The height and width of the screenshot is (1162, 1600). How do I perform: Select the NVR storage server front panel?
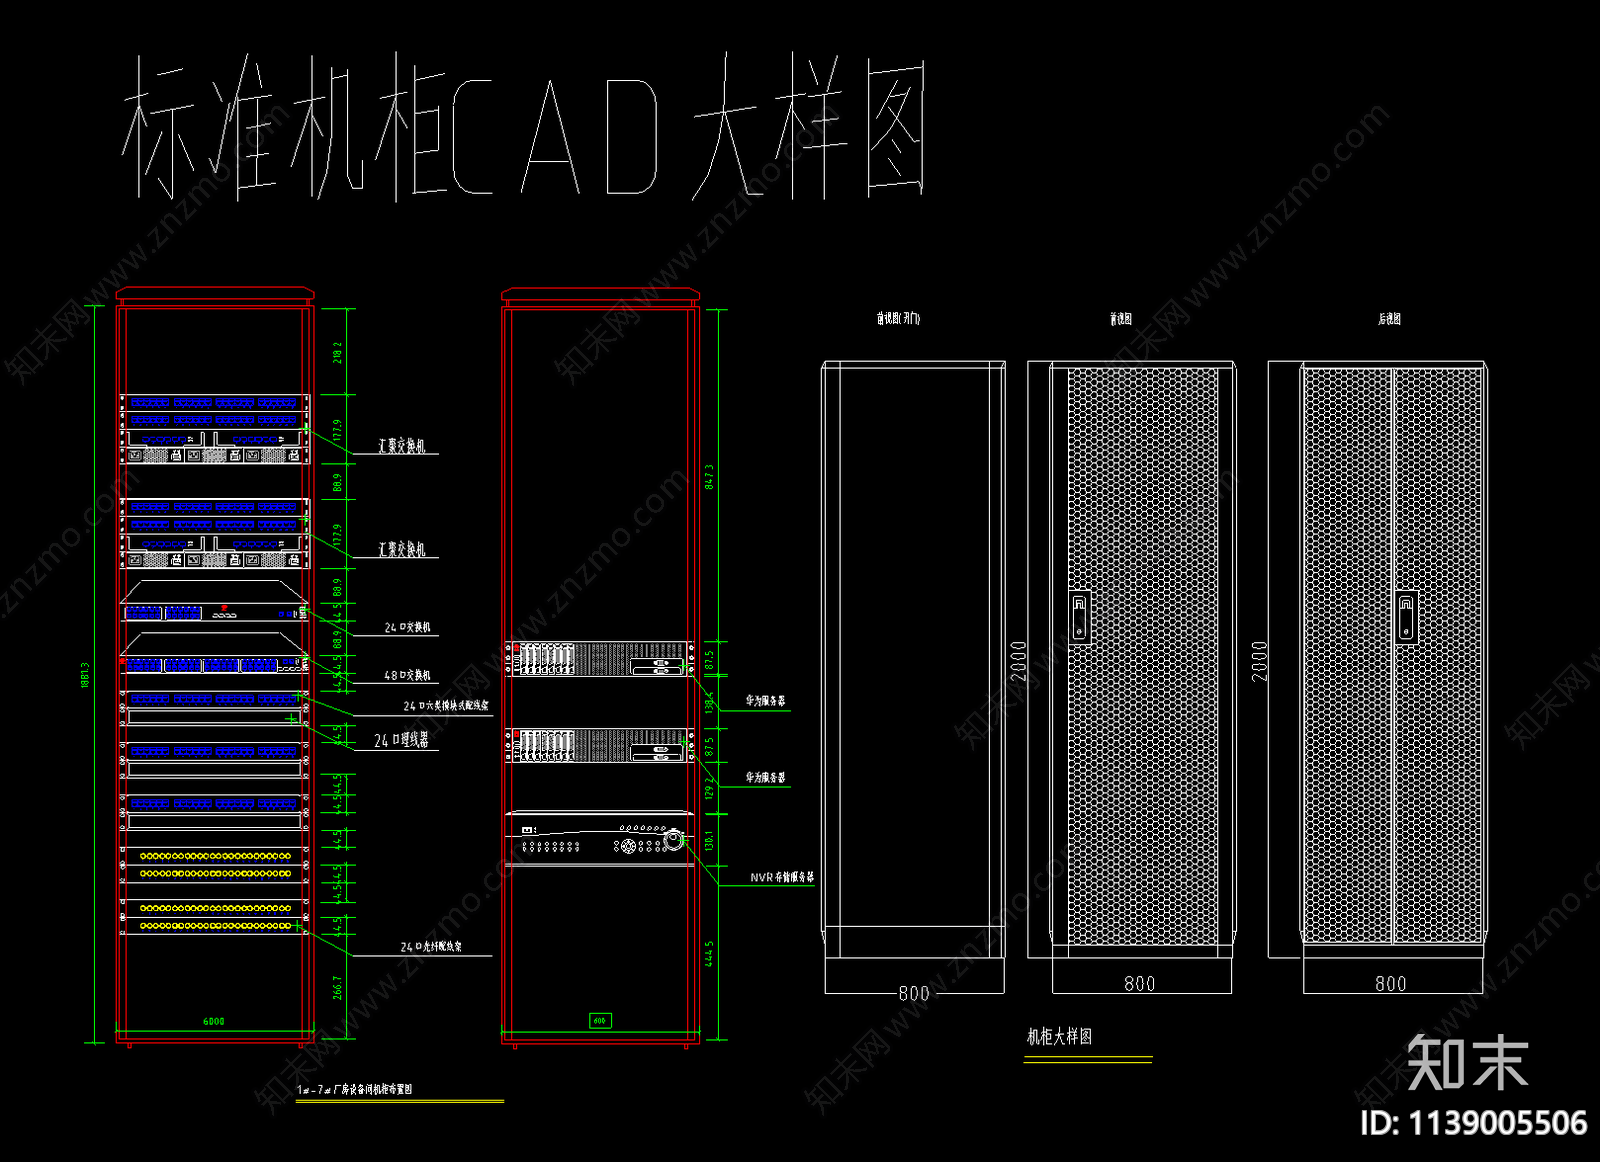(x=599, y=838)
